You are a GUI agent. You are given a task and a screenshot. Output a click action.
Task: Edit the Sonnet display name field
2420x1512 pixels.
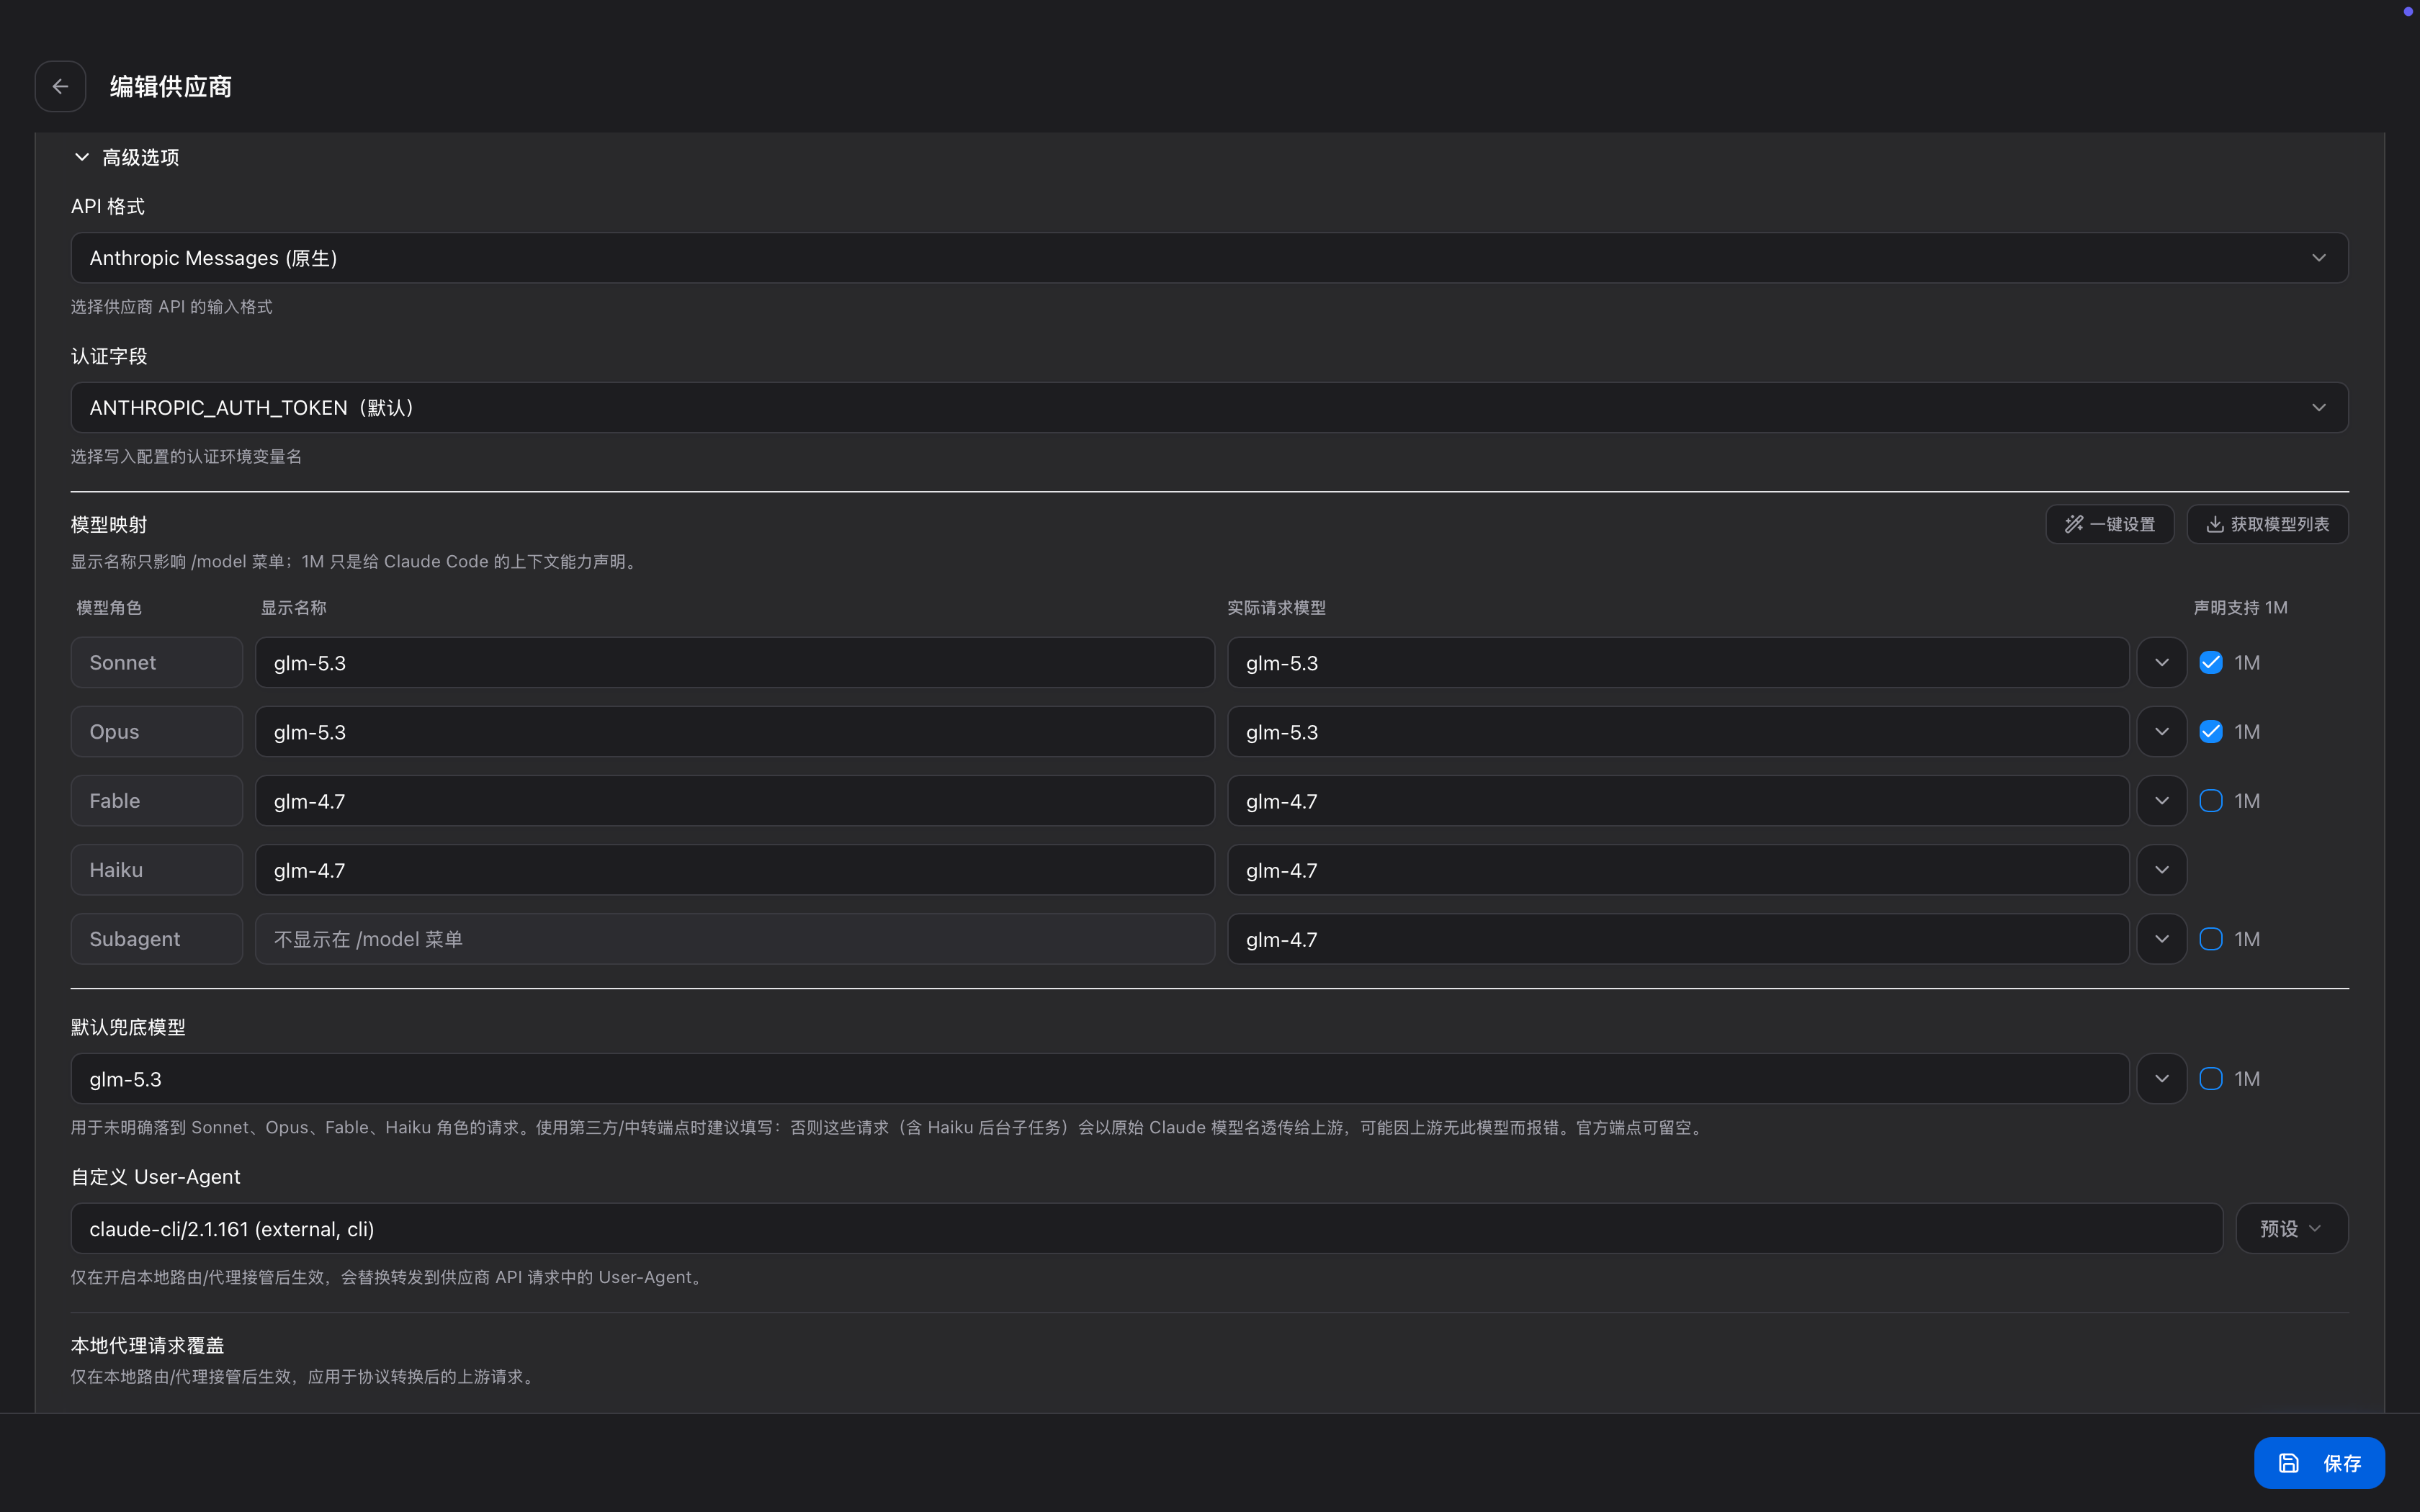click(x=735, y=663)
